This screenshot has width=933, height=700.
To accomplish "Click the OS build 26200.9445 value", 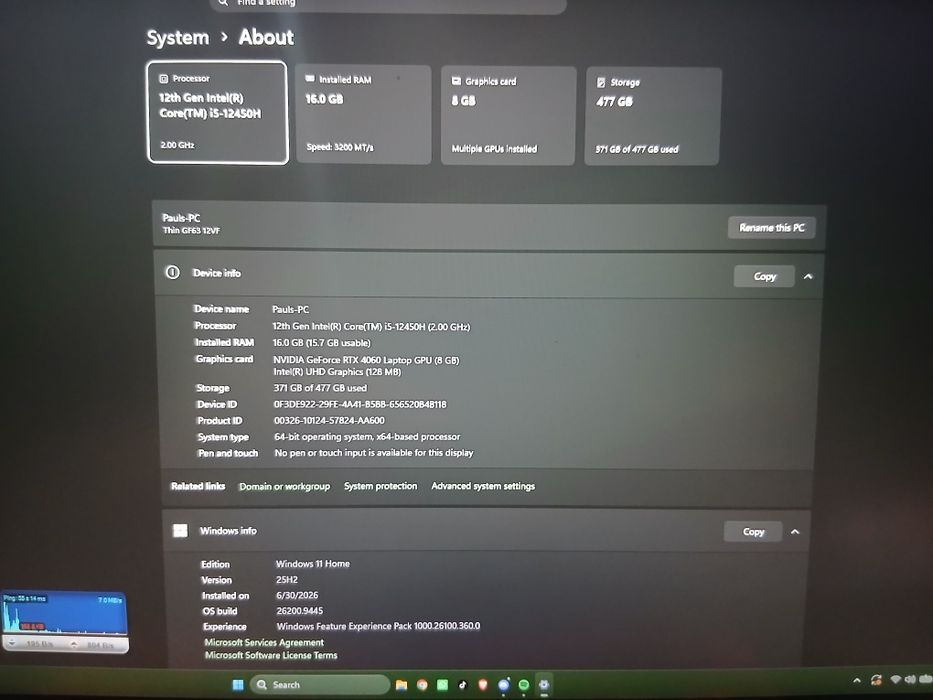I will pyautogui.click(x=300, y=611).
